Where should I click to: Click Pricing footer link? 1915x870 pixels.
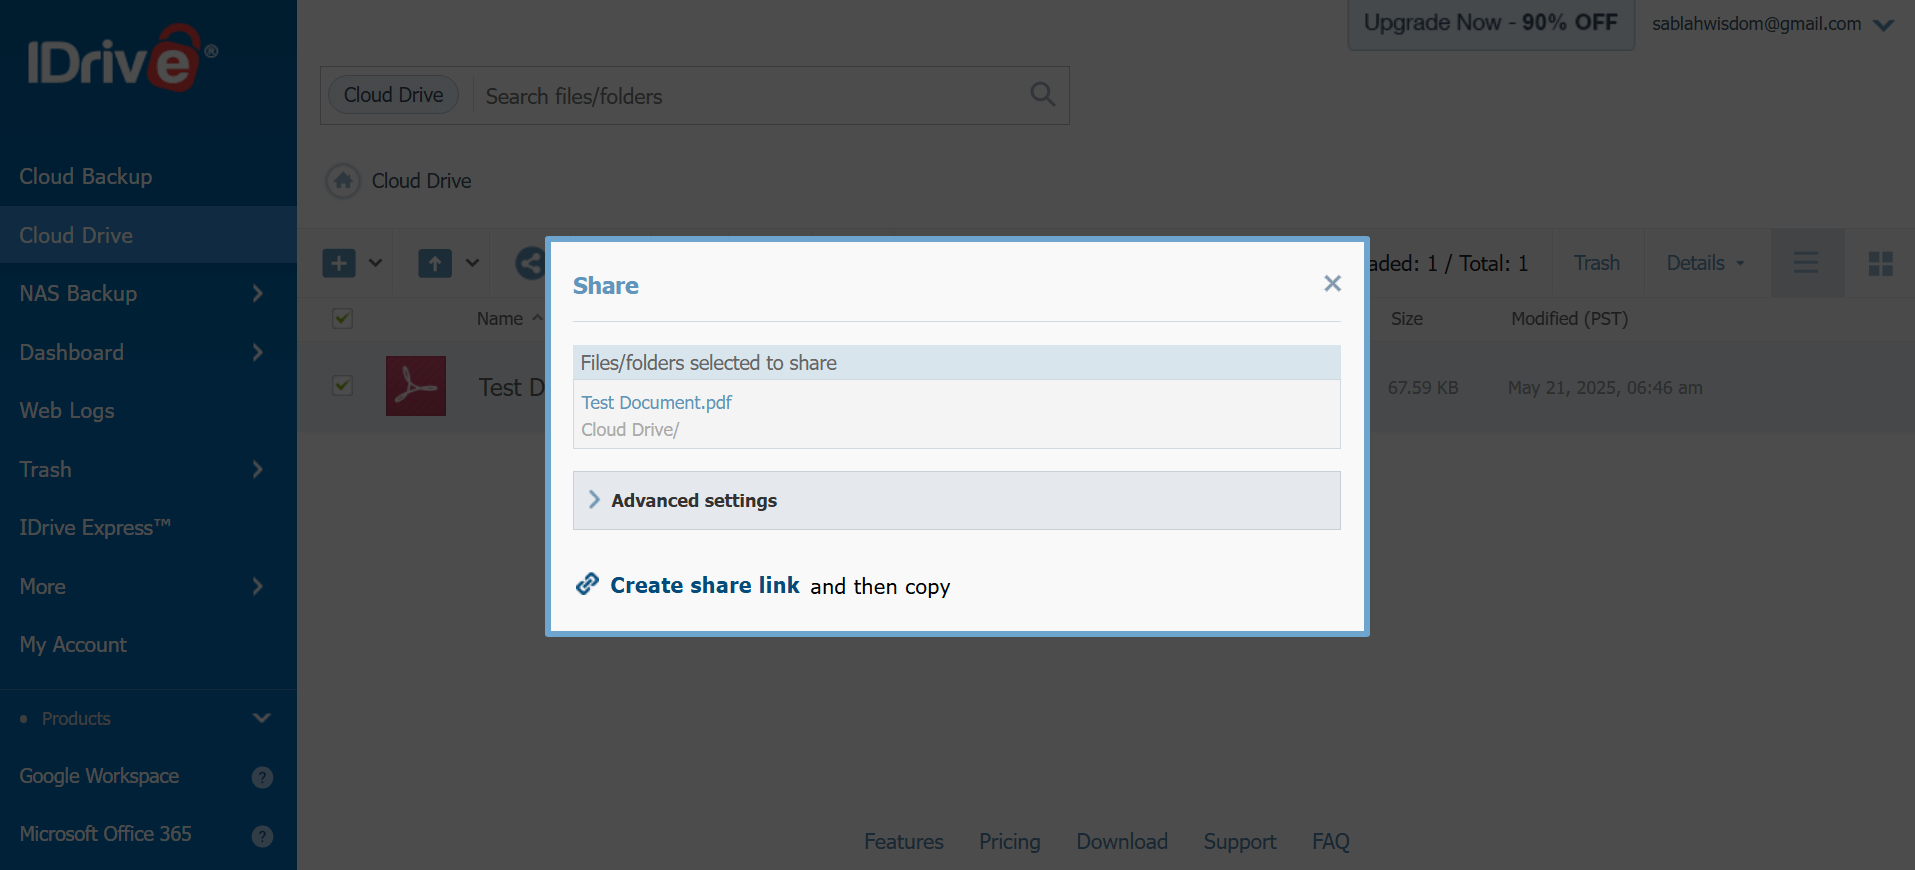click(x=1009, y=842)
